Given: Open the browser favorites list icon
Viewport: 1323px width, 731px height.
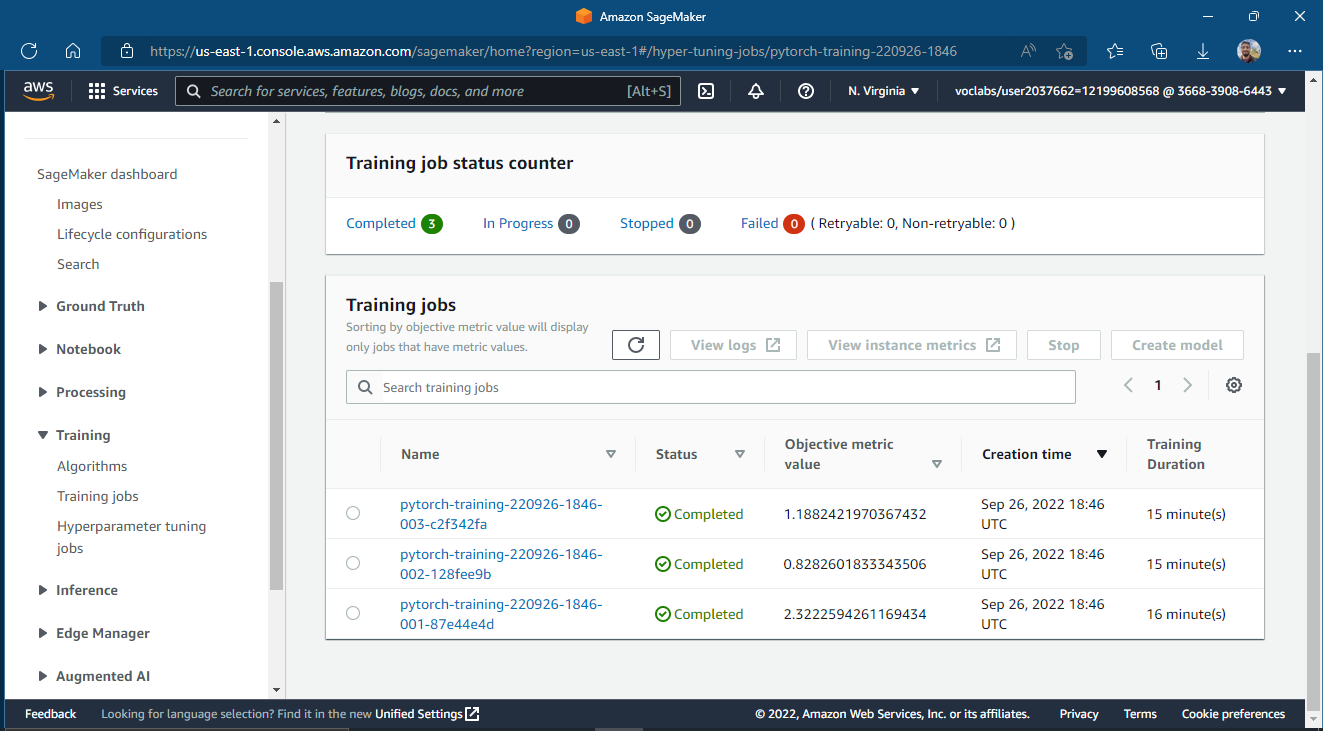Looking at the screenshot, I should (1115, 51).
